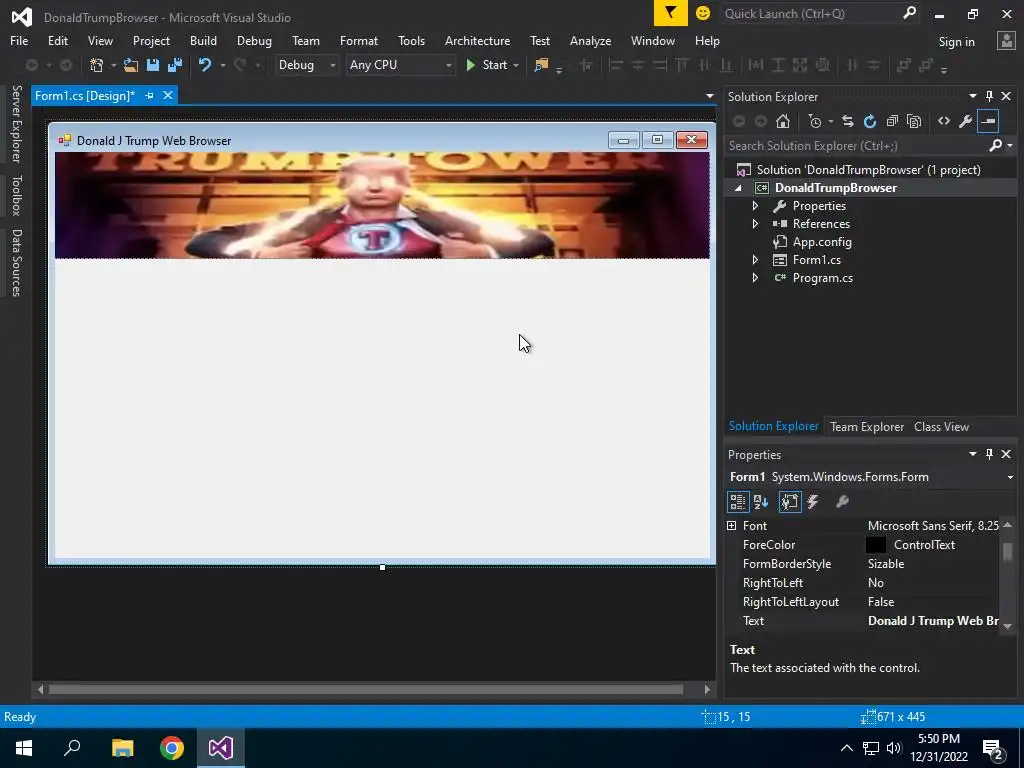The height and width of the screenshot is (768, 1024).
Task: Click the ForeColor black color swatch
Action: 876,545
